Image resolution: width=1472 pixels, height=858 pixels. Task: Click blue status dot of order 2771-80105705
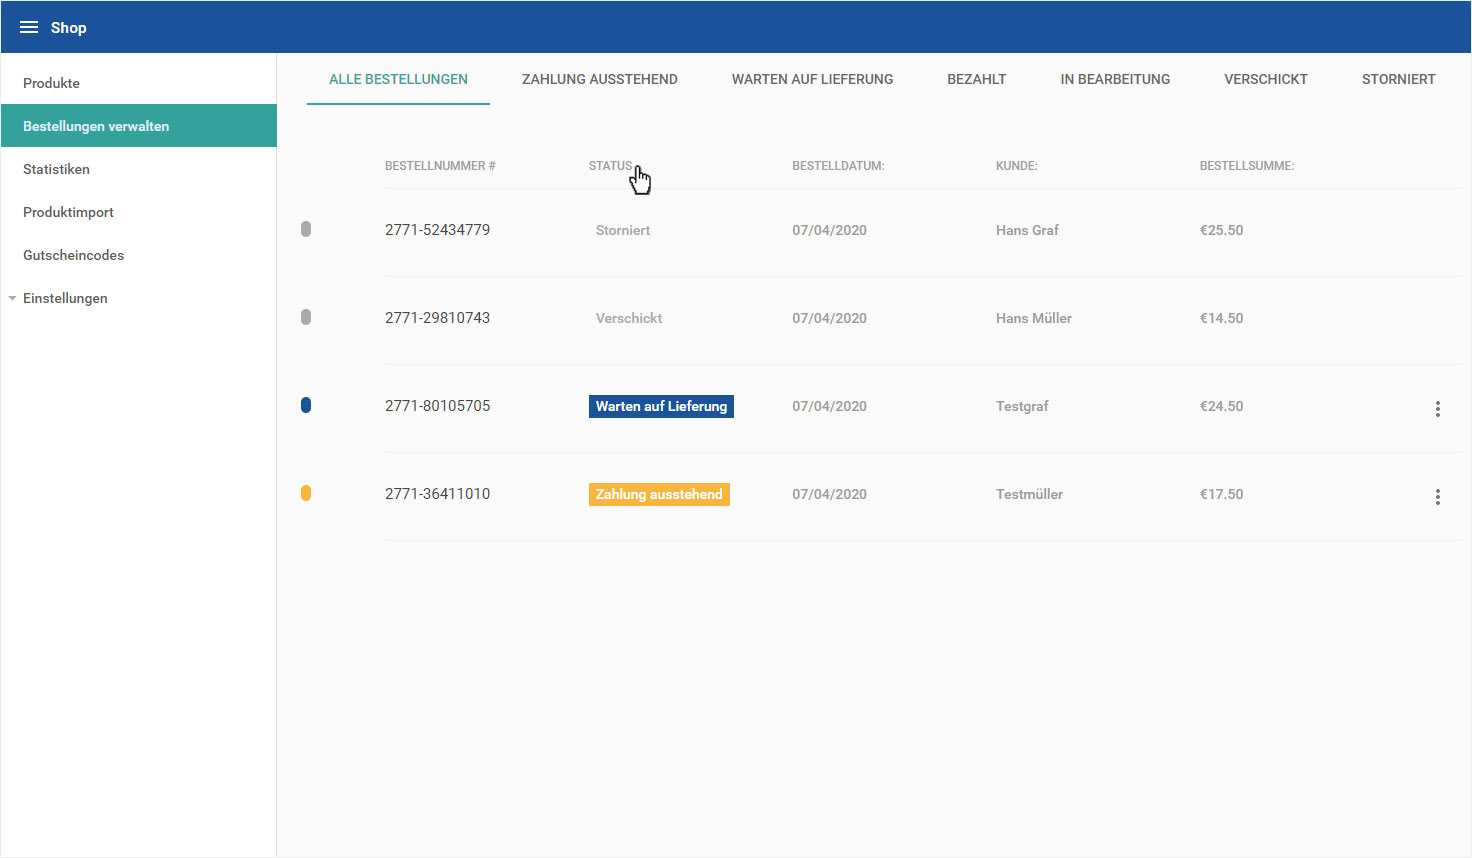pos(306,405)
